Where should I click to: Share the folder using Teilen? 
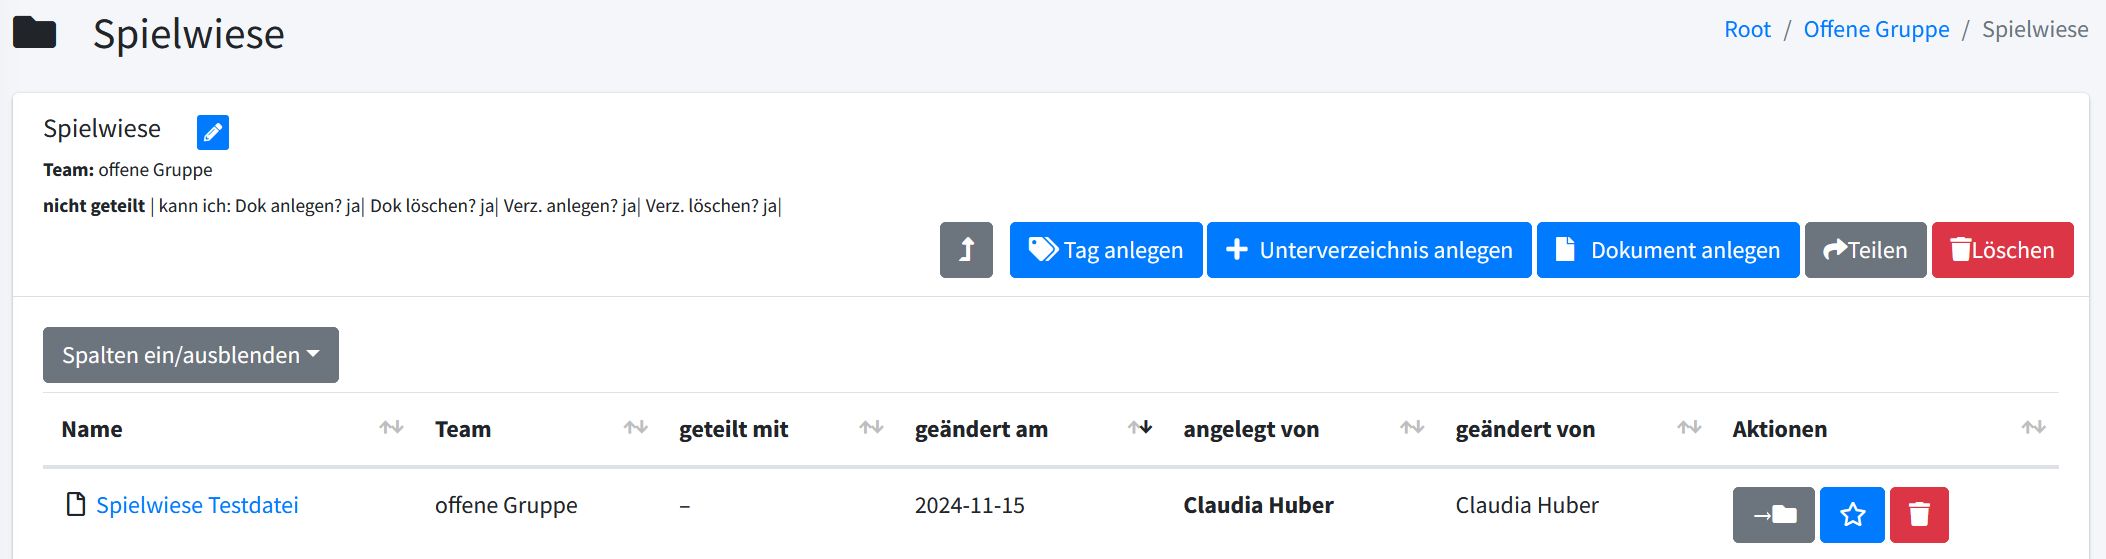point(1865,250)
